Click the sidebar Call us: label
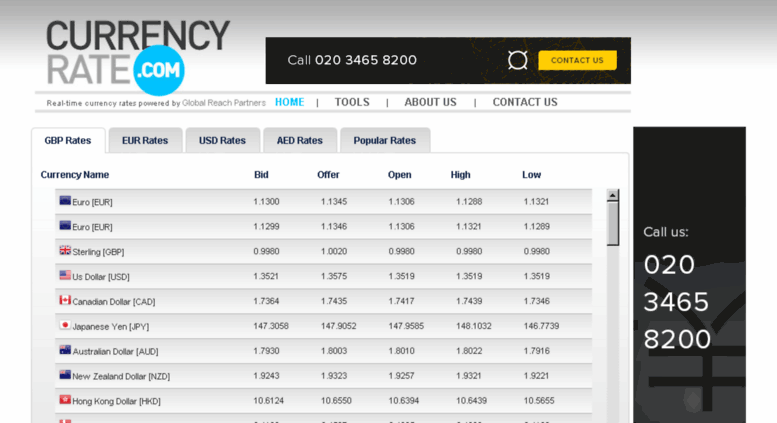The width and height of the screenshot is (777, 423). tap(666, 232)
